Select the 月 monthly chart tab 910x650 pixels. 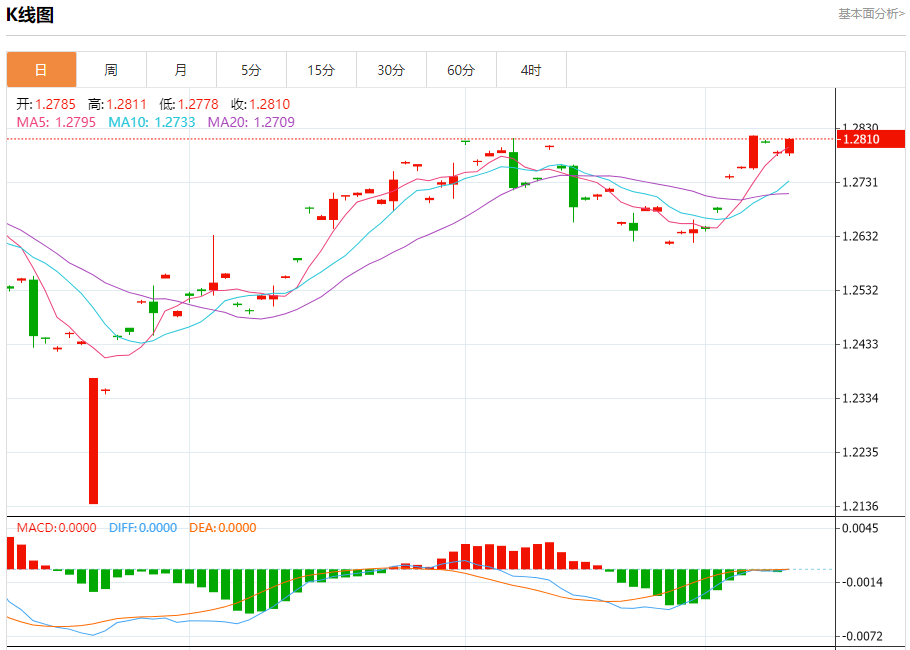pos(181,70)
